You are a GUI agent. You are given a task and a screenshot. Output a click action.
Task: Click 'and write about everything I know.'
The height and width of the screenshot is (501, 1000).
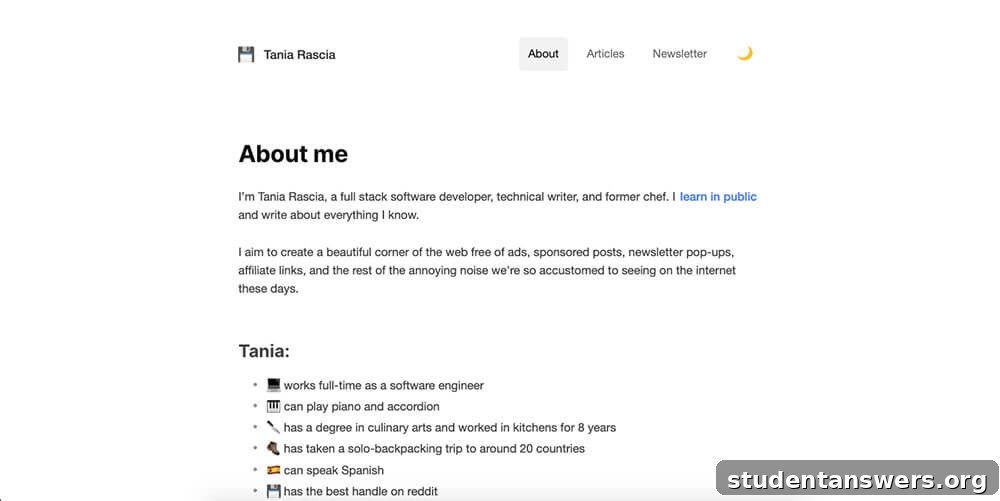pos(329,215)
